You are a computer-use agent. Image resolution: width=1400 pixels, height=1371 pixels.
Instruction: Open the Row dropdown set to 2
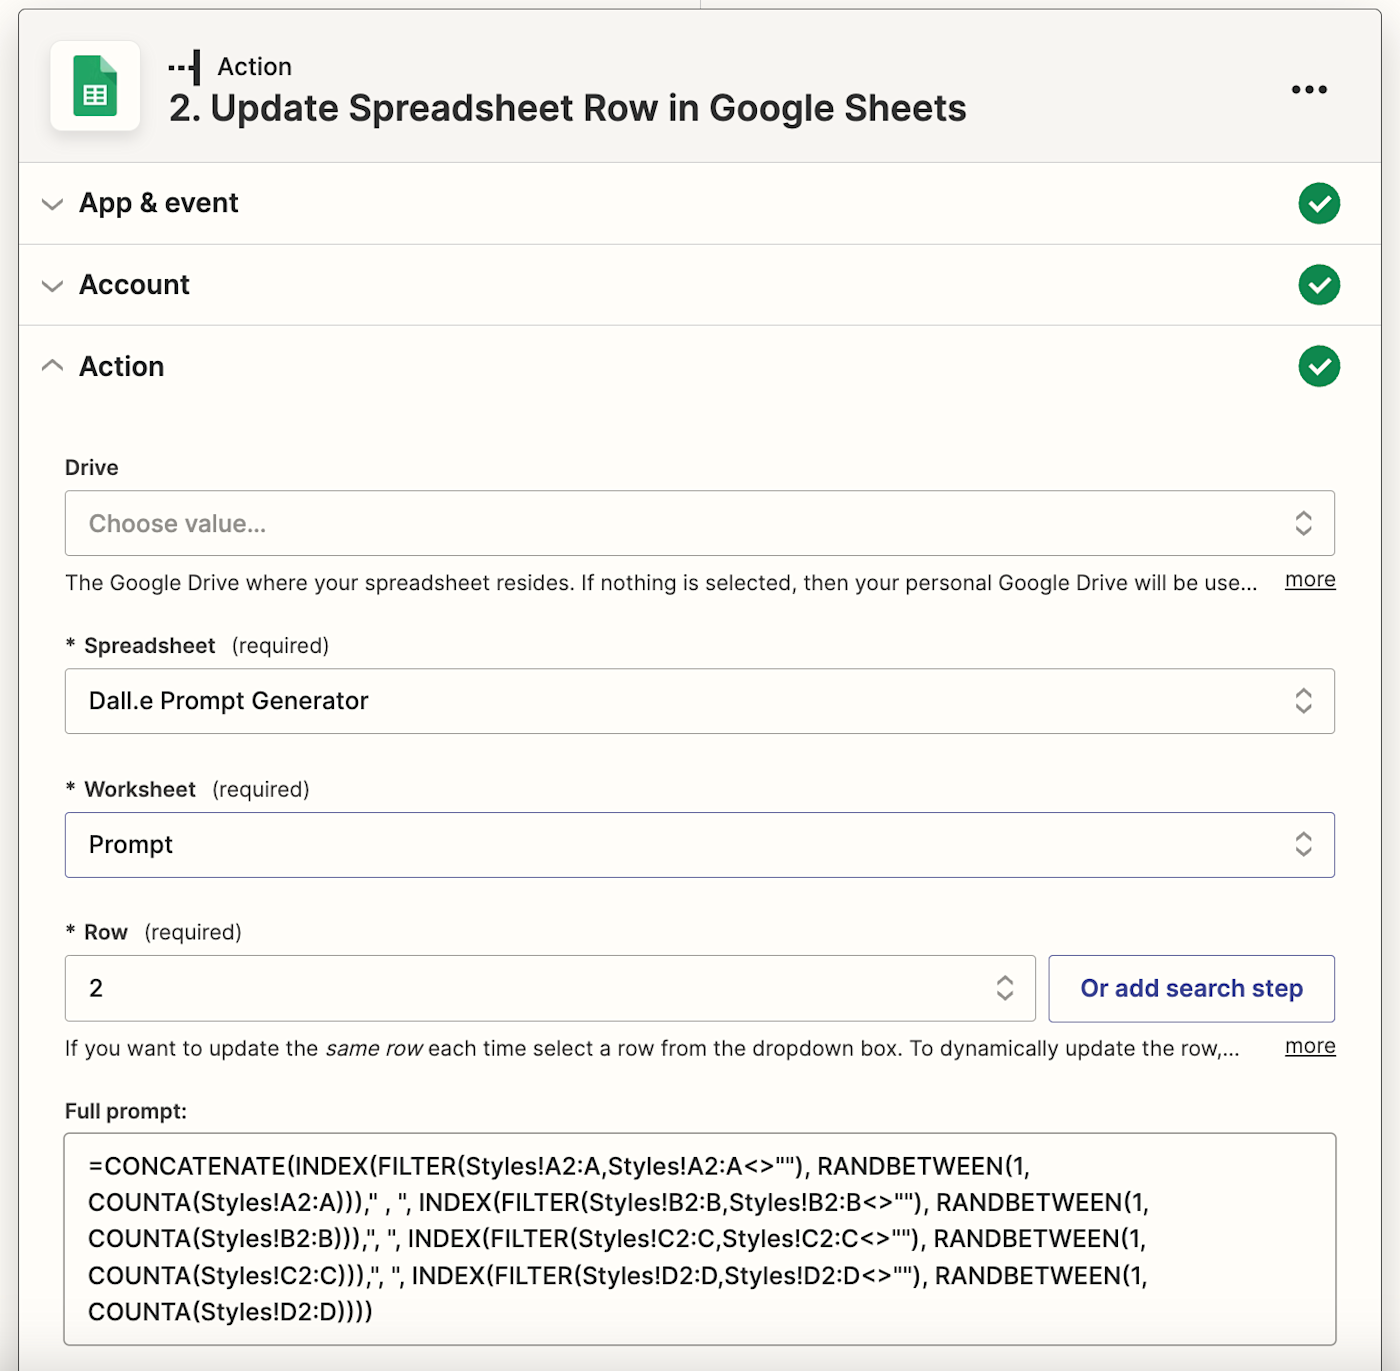pyautogui.click(x=540, y=988)
